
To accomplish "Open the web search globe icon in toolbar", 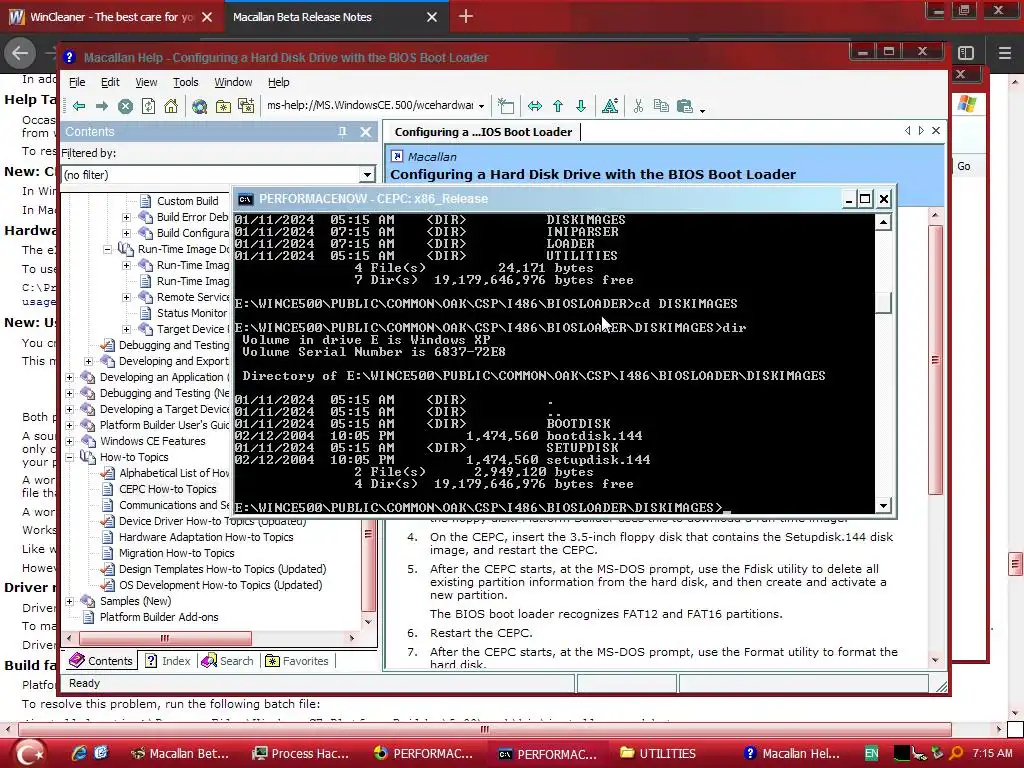I will click(x=199, y=106).
